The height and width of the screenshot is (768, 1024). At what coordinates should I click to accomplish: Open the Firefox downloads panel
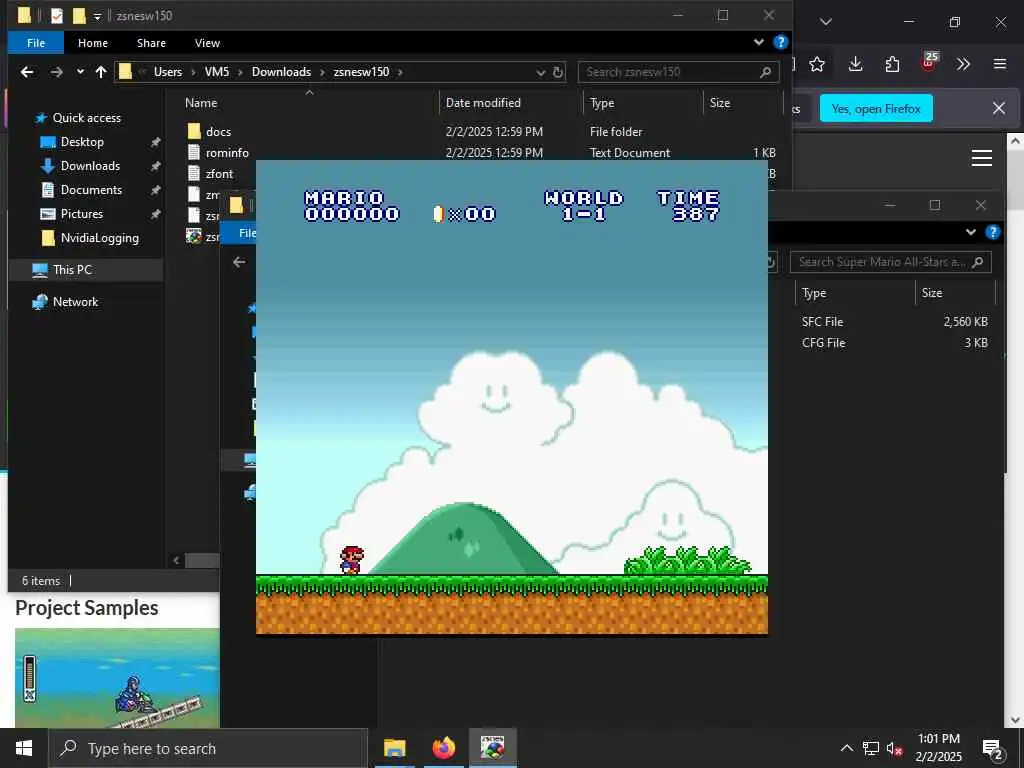coord(856,64)
